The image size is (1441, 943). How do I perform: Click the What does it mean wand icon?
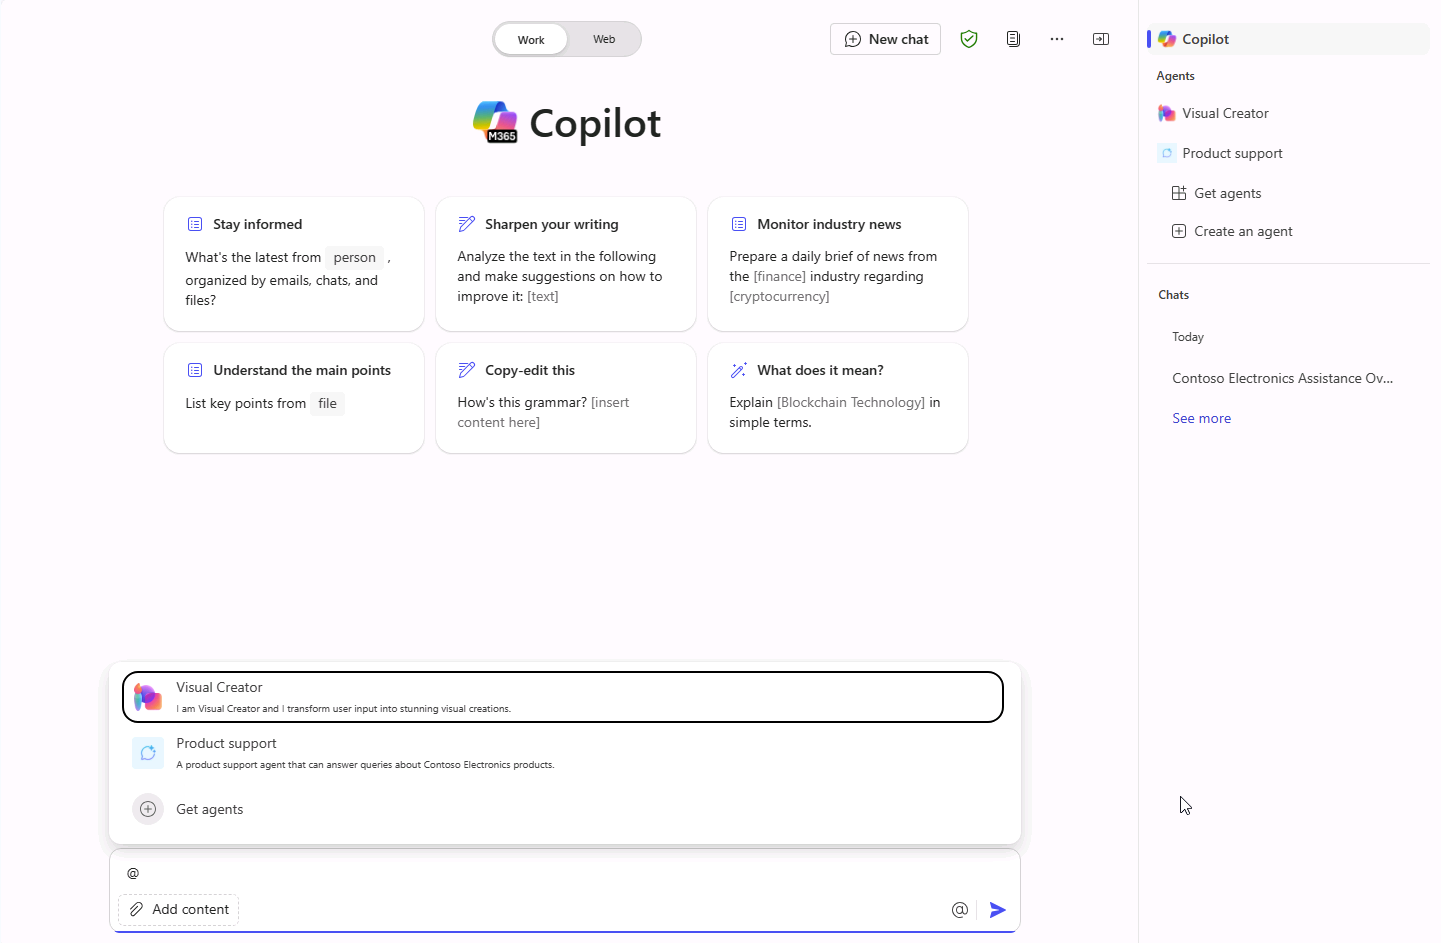click(739, 370)
